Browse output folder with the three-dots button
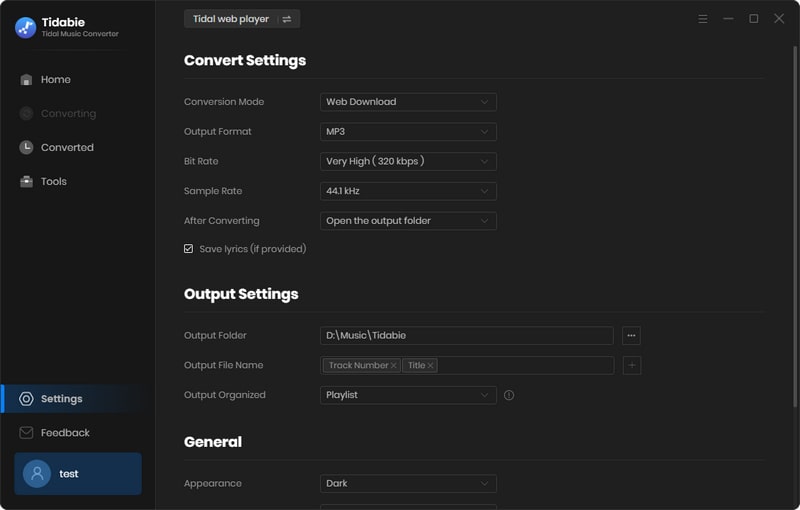This screenshot has height=510, width=800. click(632, 336)
